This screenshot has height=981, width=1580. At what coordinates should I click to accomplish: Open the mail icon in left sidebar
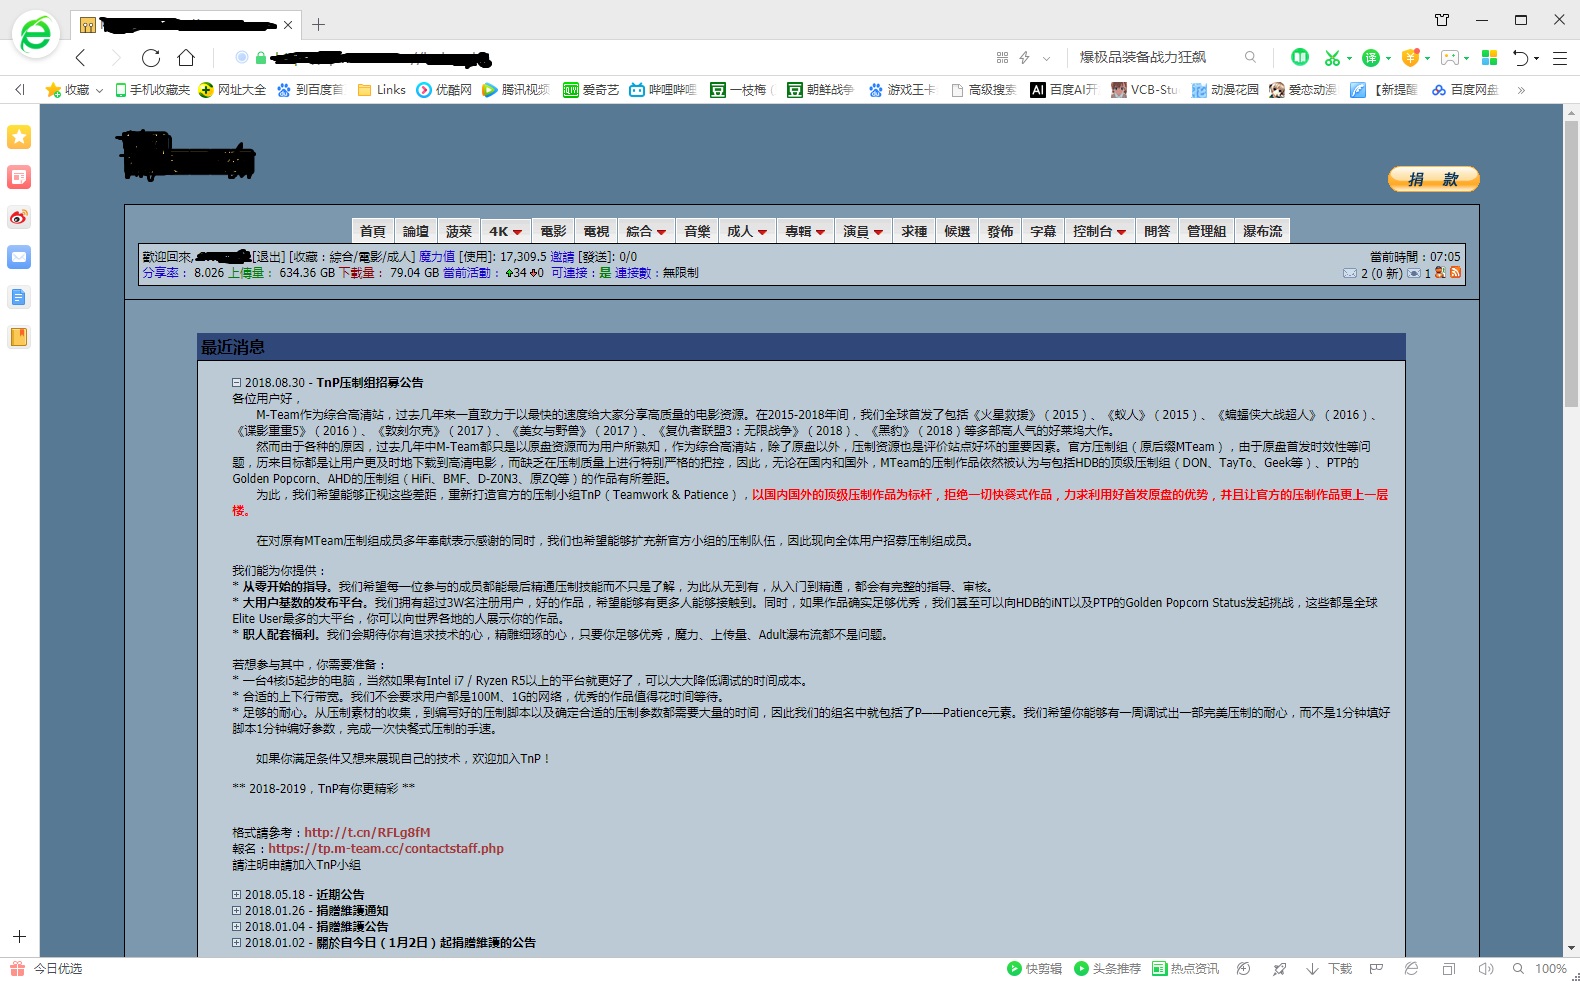pyautogui.click(x=19, y=257)
